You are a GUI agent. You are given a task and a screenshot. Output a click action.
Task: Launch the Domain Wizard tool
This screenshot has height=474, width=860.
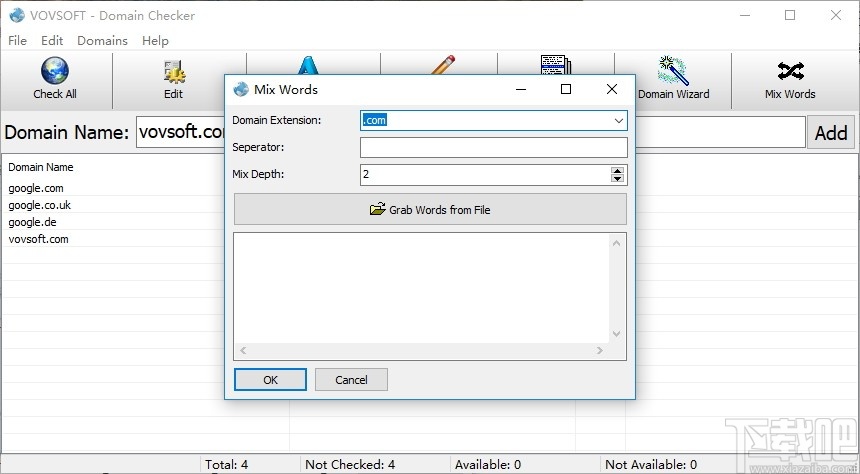coord(673,80)
